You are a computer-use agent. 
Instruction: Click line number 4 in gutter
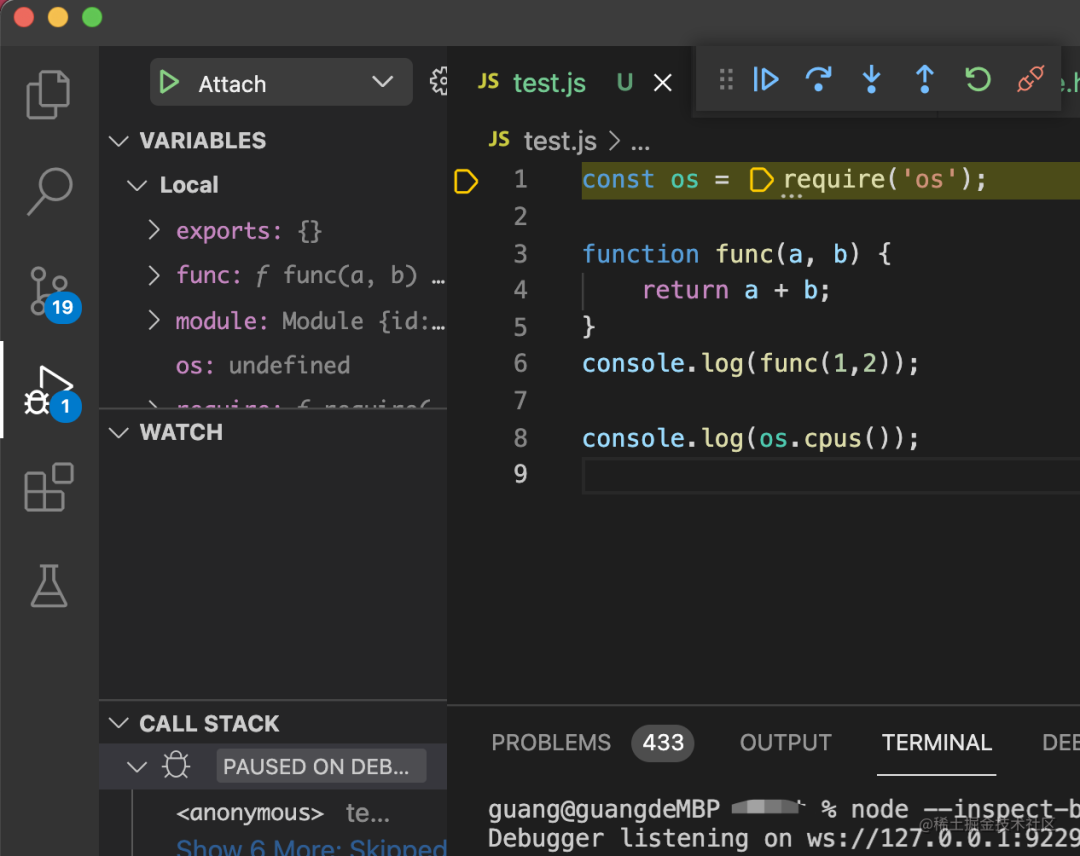pos(521,290)
